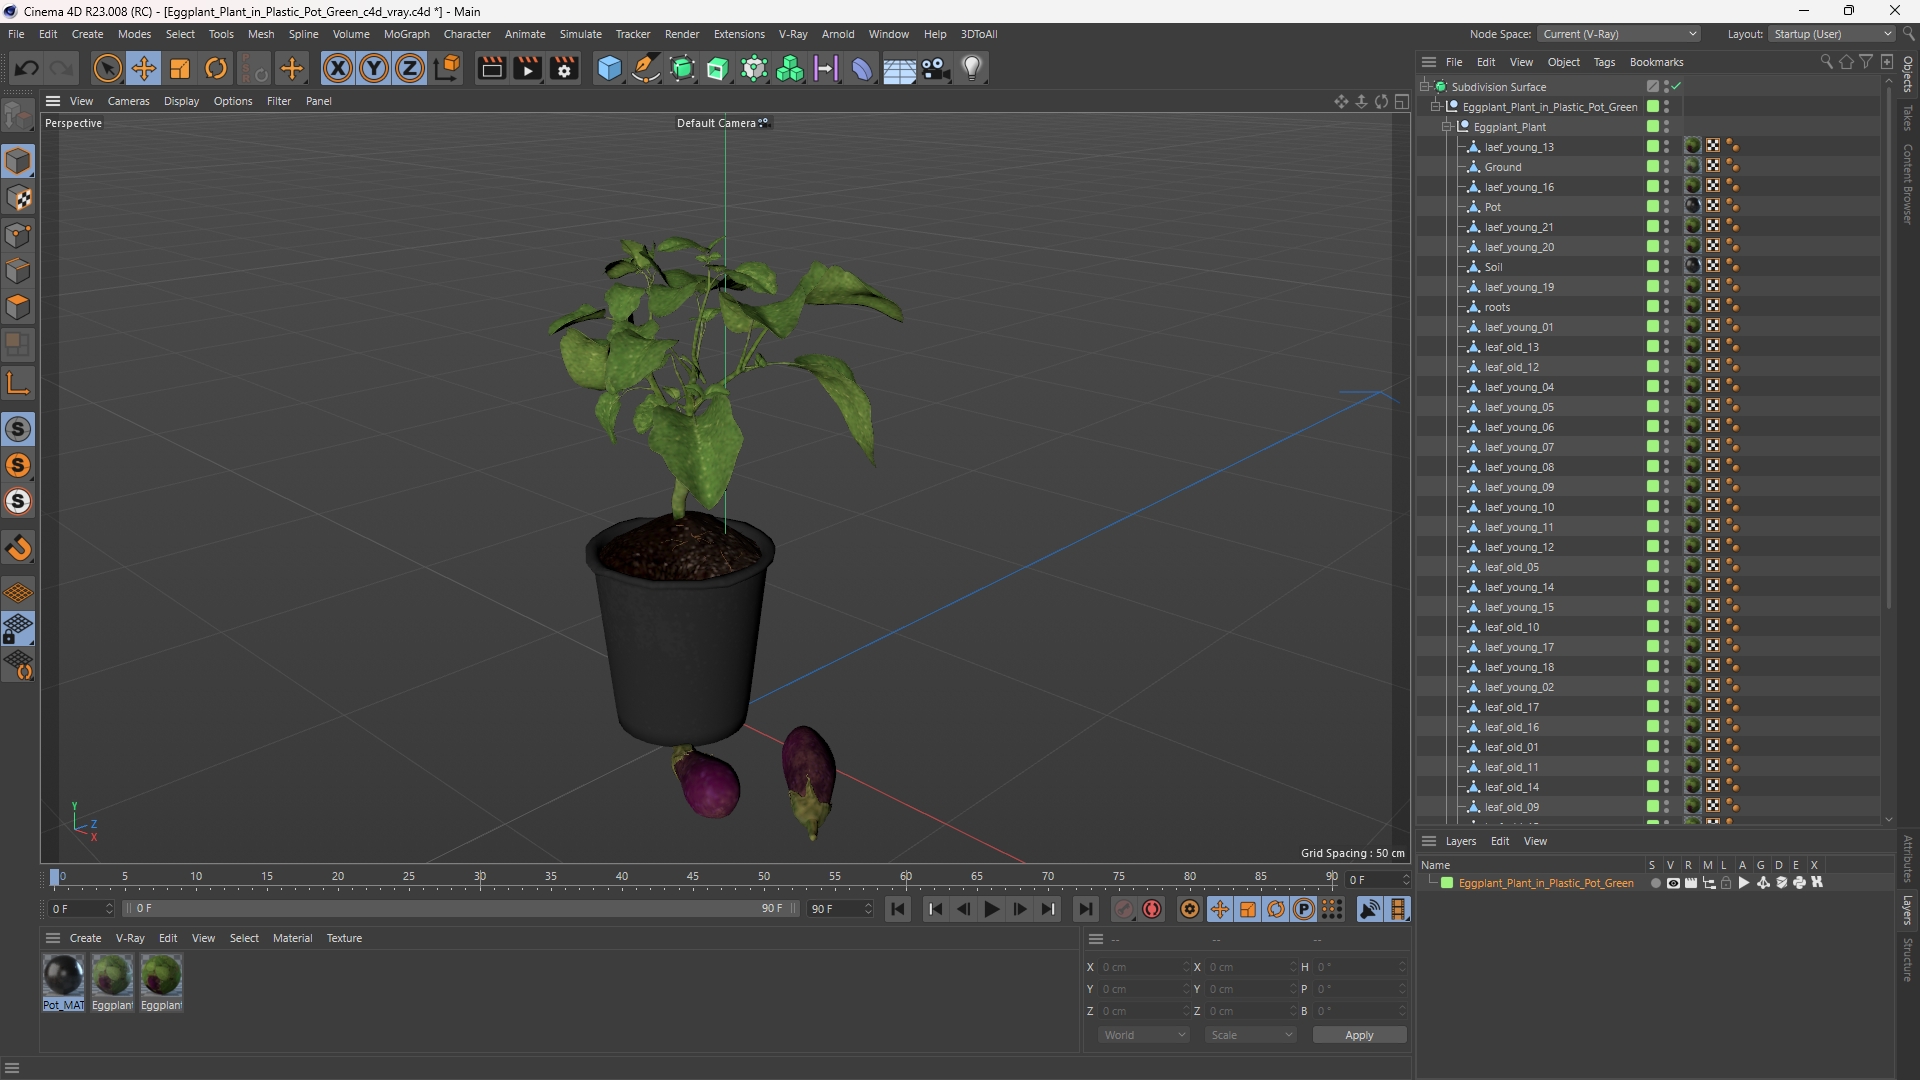The image size is (1920, 1080).
Task: Open the MoGraph menu
Action: click(406, 34)
